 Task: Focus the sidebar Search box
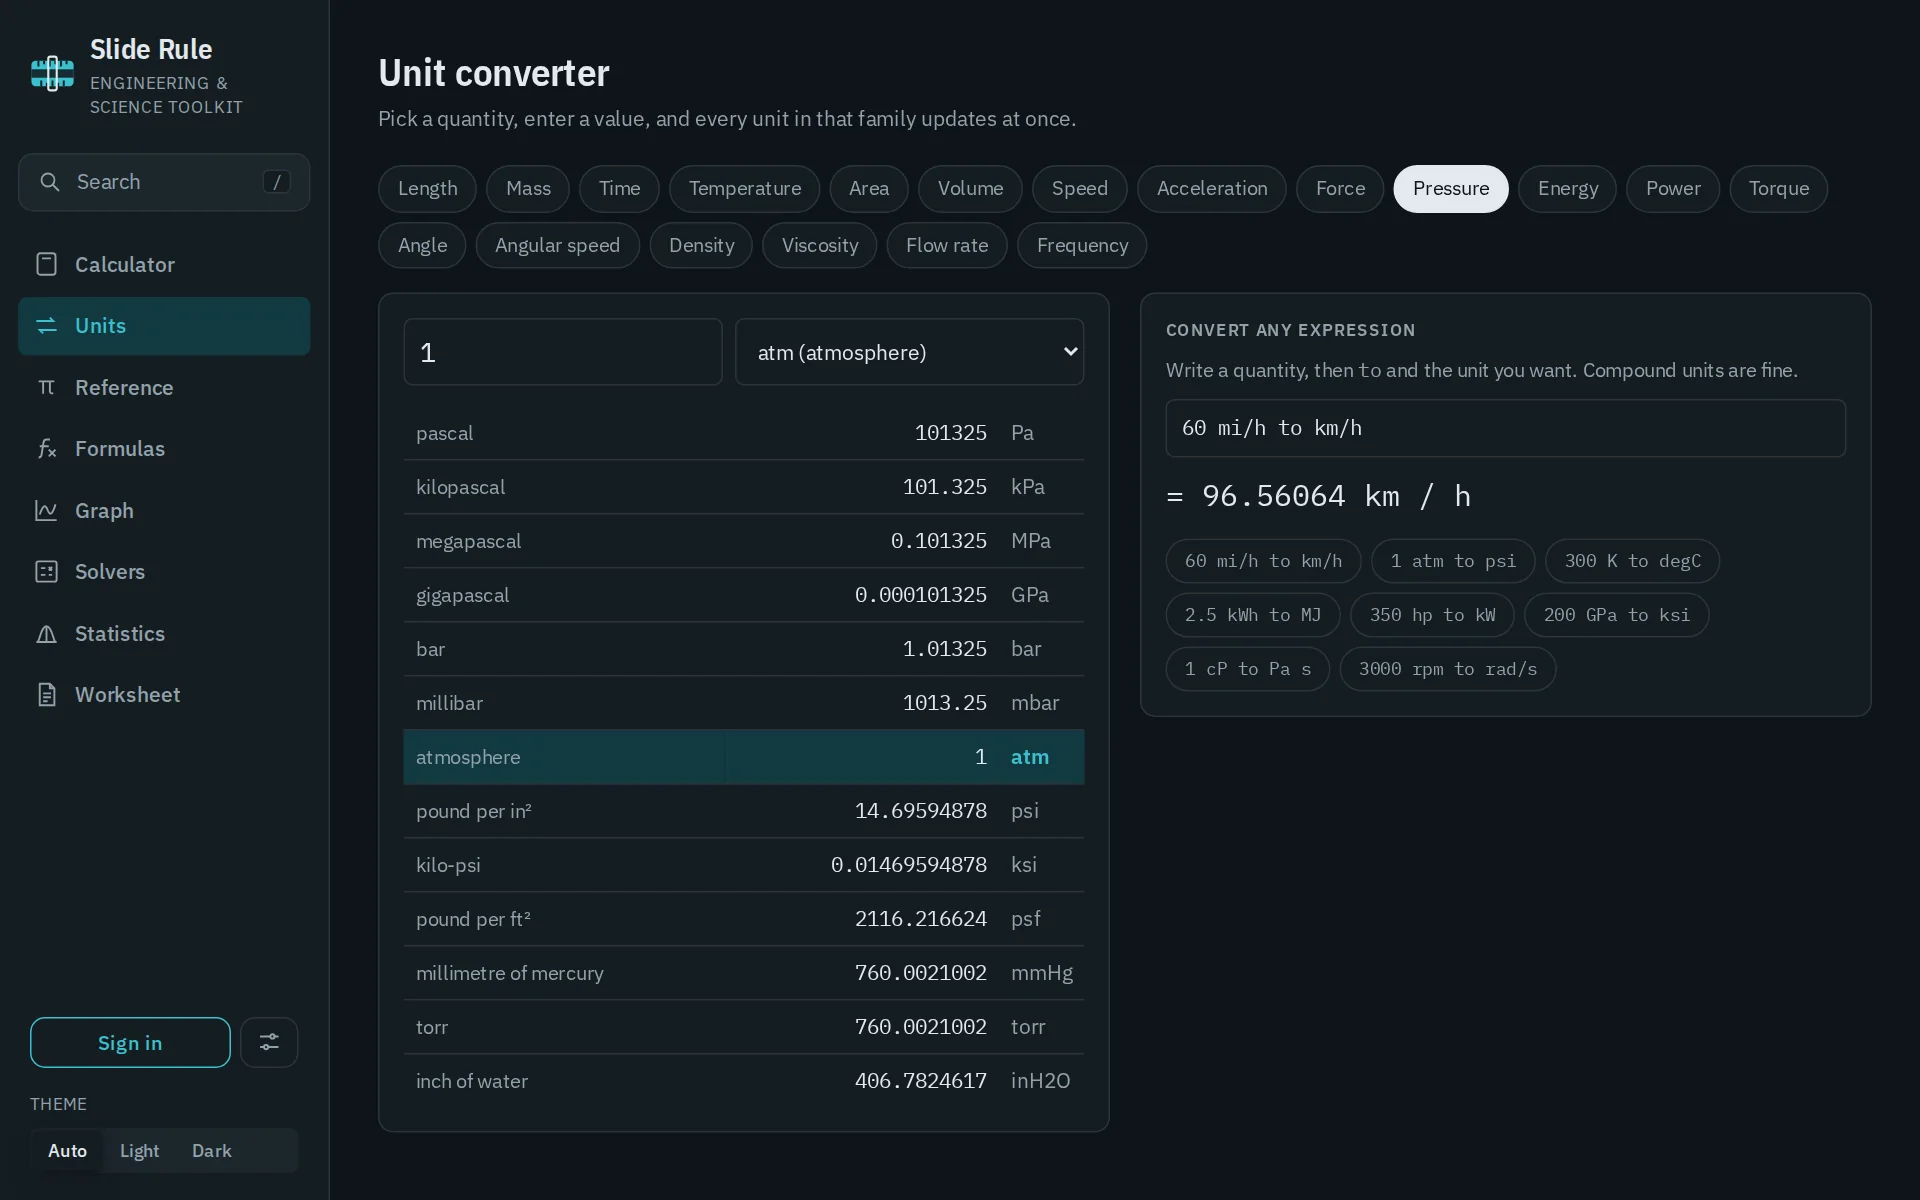point(164,182)
